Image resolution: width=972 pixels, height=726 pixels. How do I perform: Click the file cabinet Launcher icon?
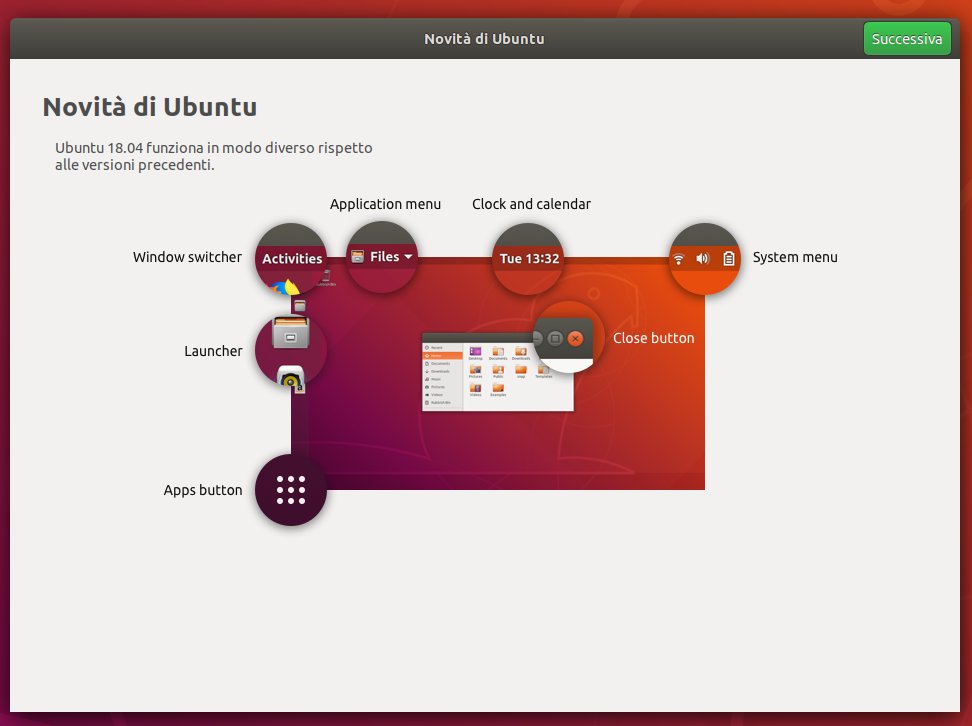click(x=291, y=333)
